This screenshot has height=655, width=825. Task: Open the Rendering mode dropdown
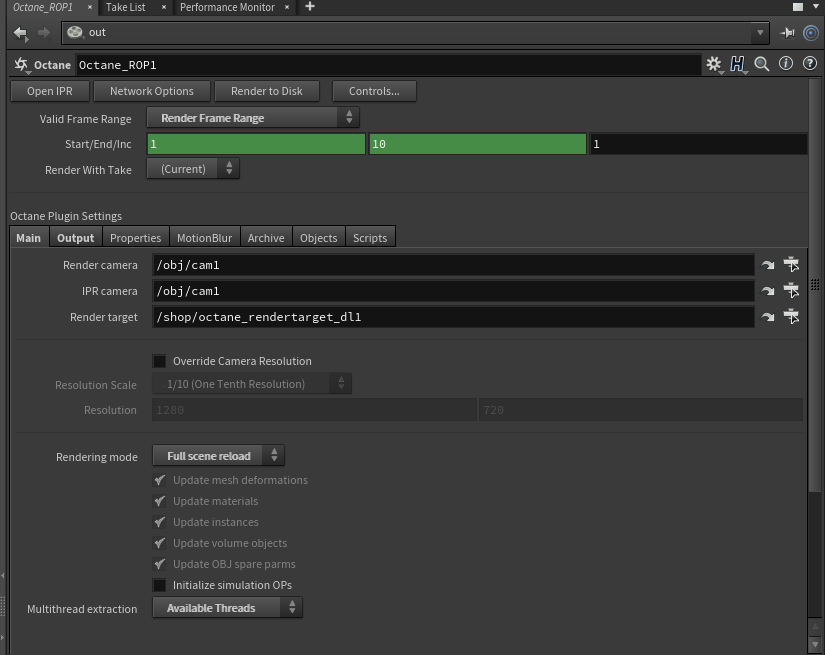point(218,456)
